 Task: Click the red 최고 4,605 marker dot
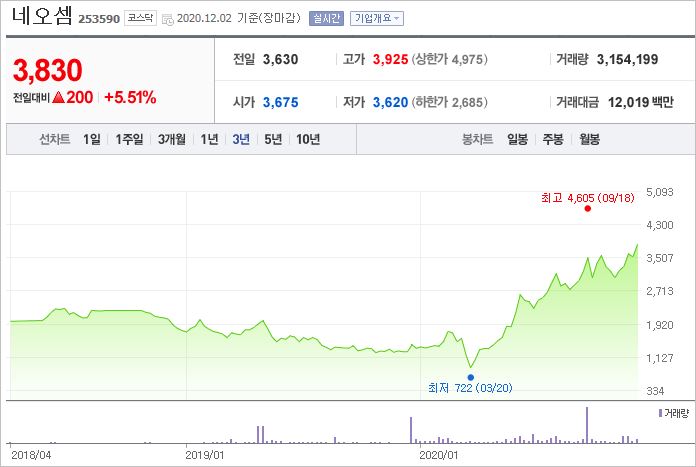pos(588,209)
